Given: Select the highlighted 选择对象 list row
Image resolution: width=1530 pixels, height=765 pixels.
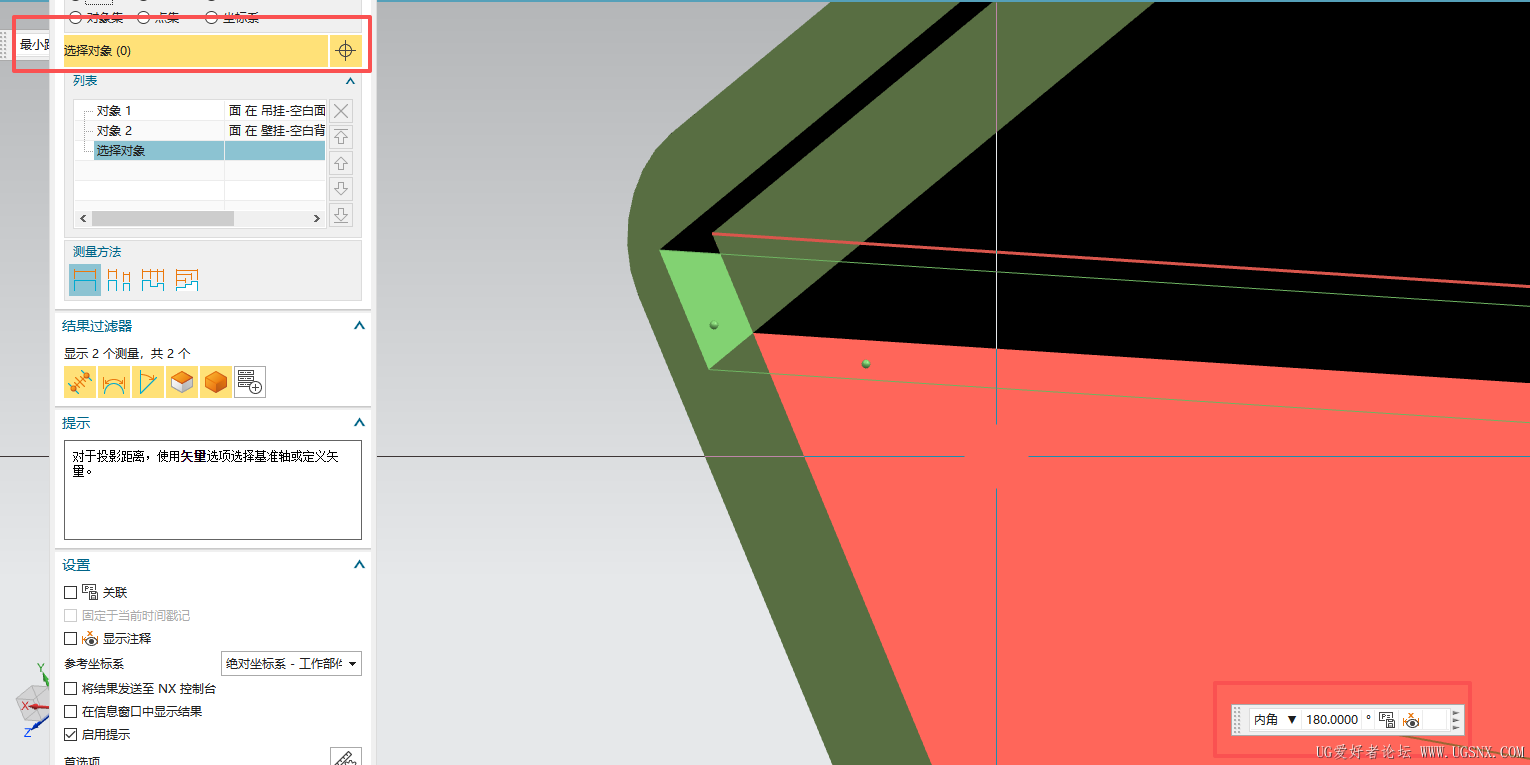Looking at the screenshot, I should [x=210, y=151].
